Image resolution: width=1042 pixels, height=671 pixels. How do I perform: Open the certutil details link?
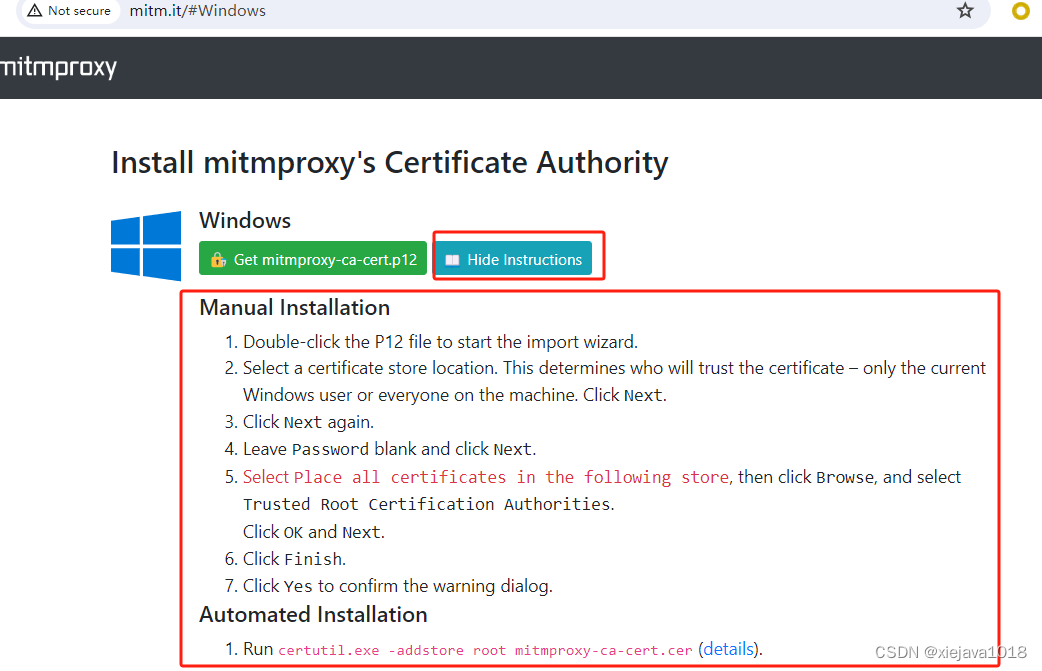click(x=727, y=649)
